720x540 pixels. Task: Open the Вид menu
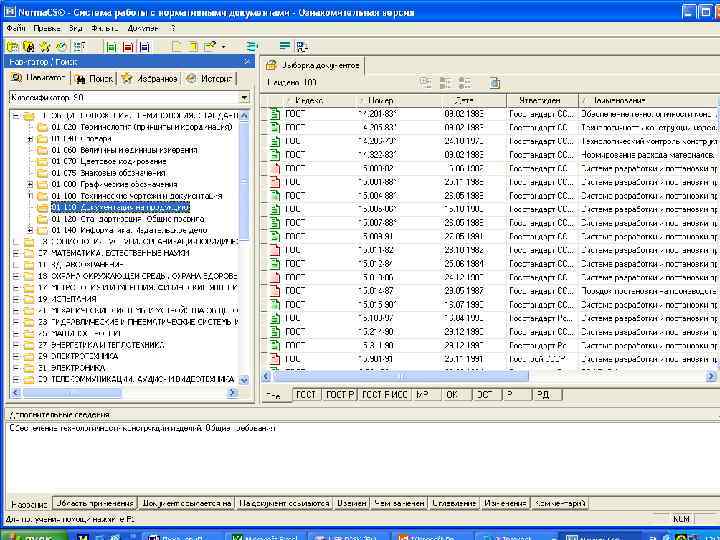point(76,28)
